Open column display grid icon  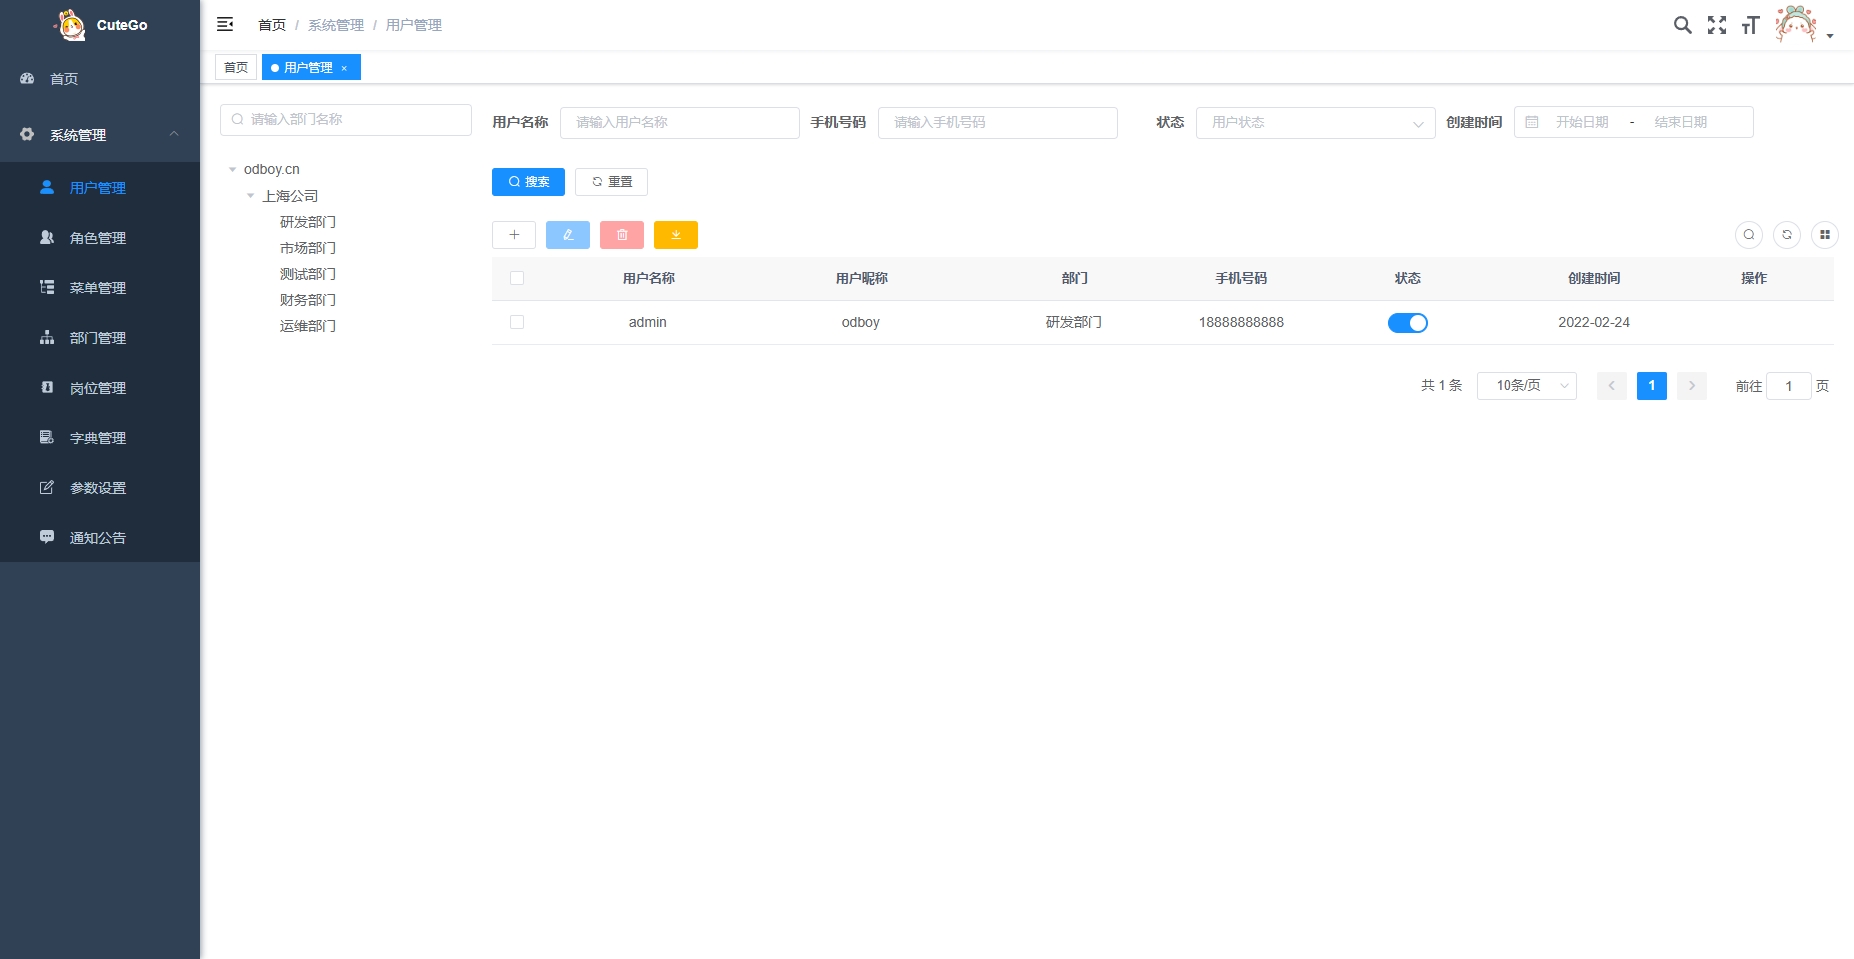(x=1825, y=235)
